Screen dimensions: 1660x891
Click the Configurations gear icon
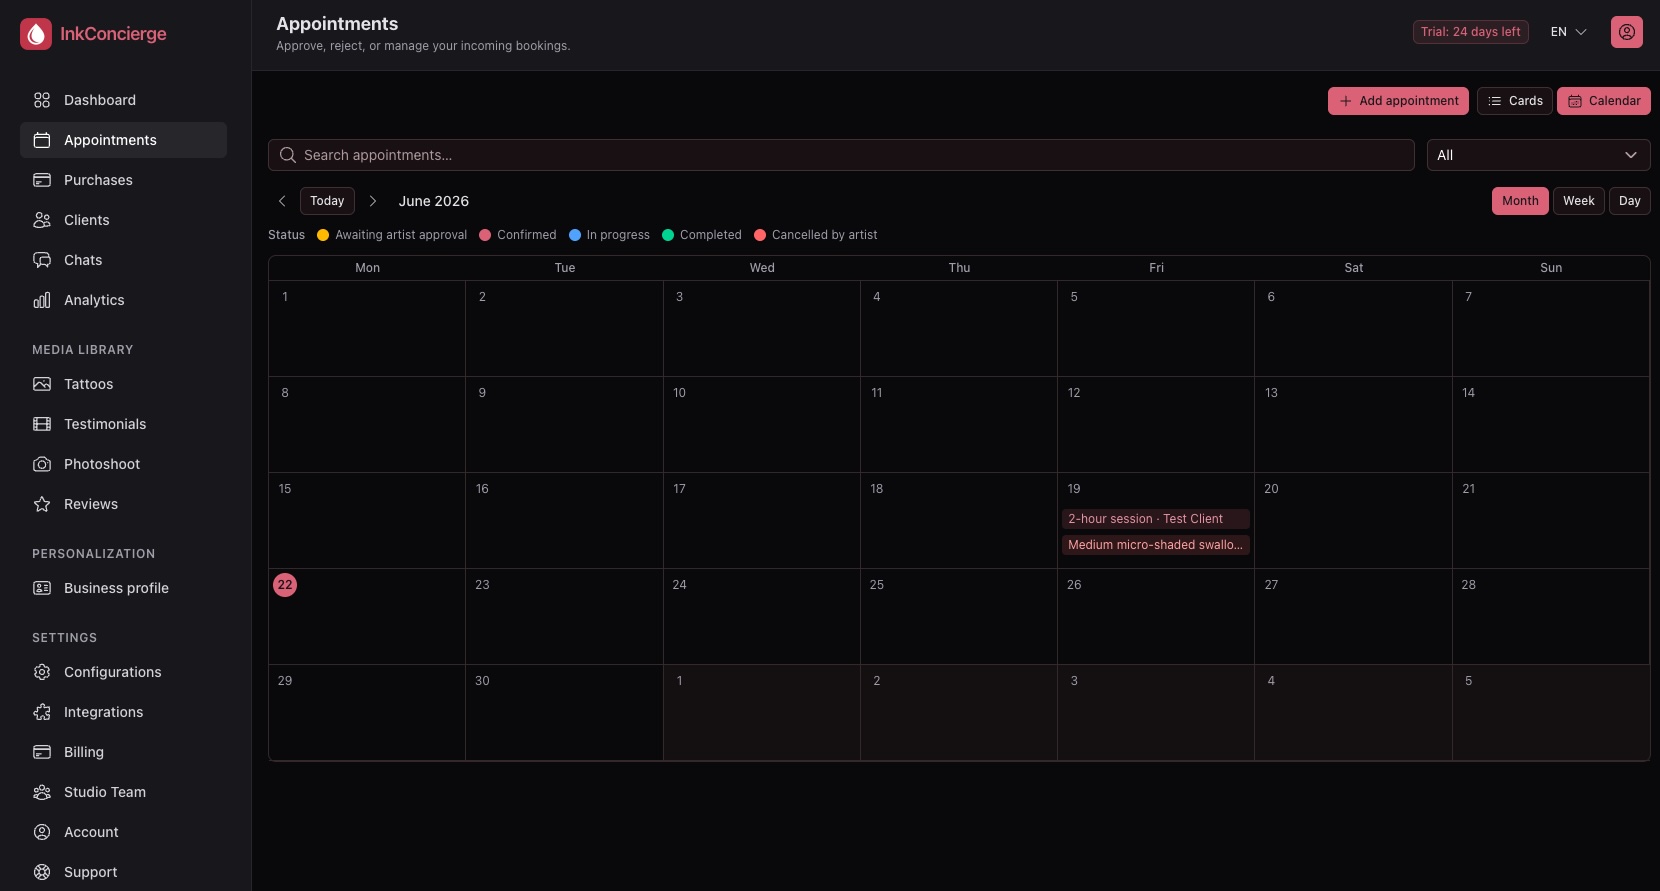42,672
